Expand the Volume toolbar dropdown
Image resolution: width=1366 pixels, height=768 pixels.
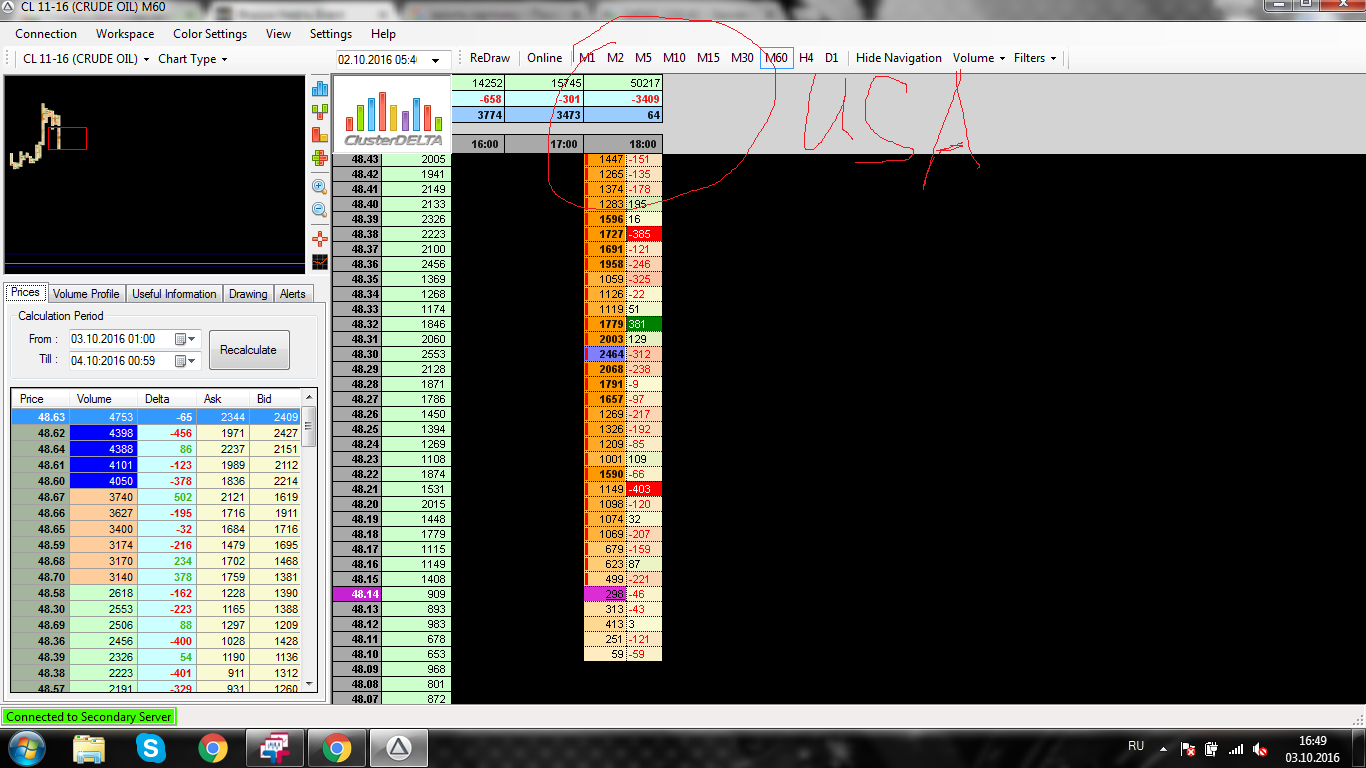coord(980,58)
